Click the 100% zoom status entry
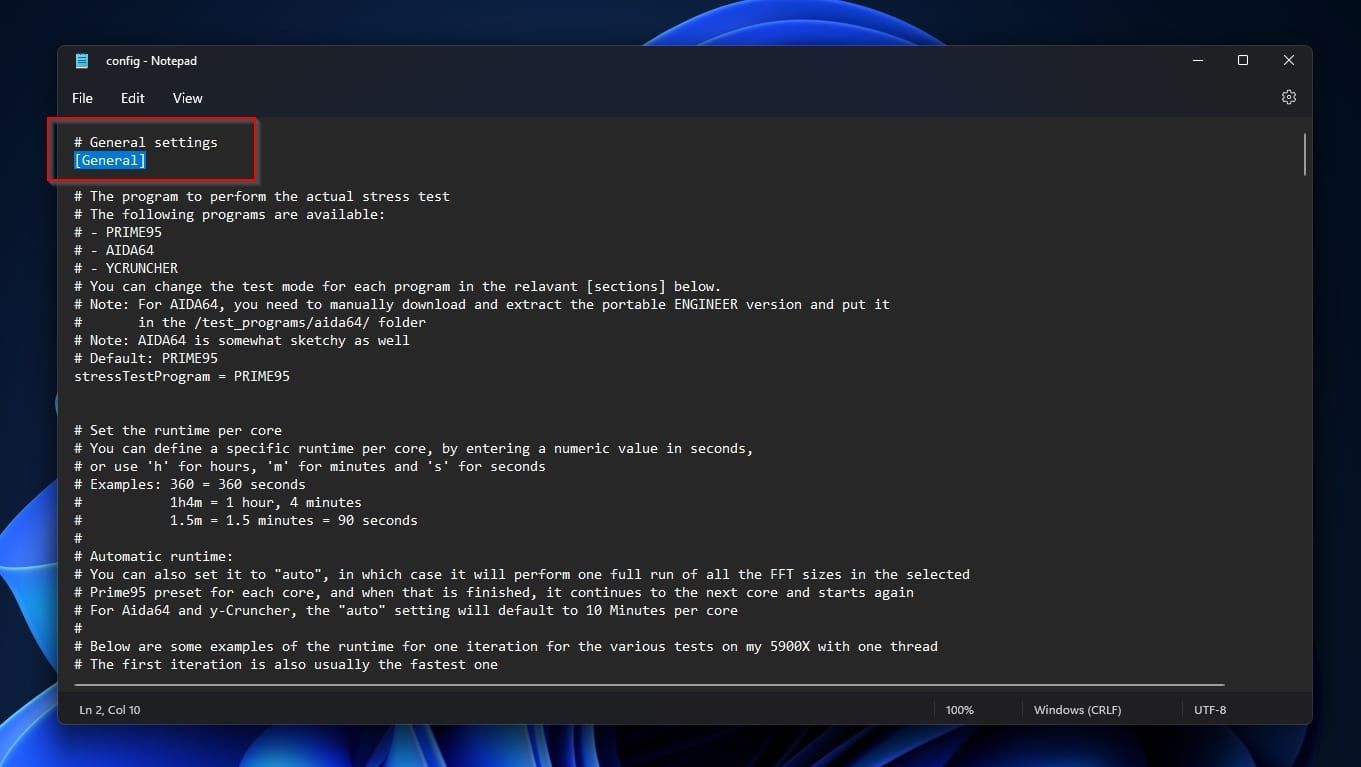Screen dimensions: 1361x767 point(959,710)
